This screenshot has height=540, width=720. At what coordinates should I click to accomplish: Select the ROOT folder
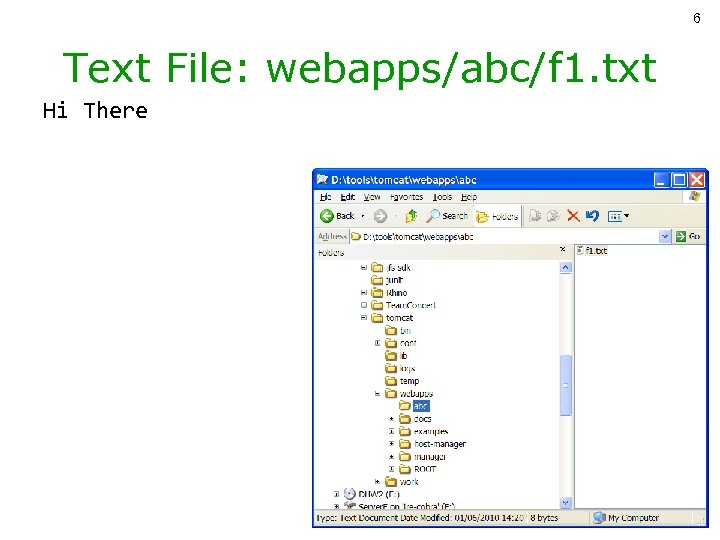(x=417, y=469)
